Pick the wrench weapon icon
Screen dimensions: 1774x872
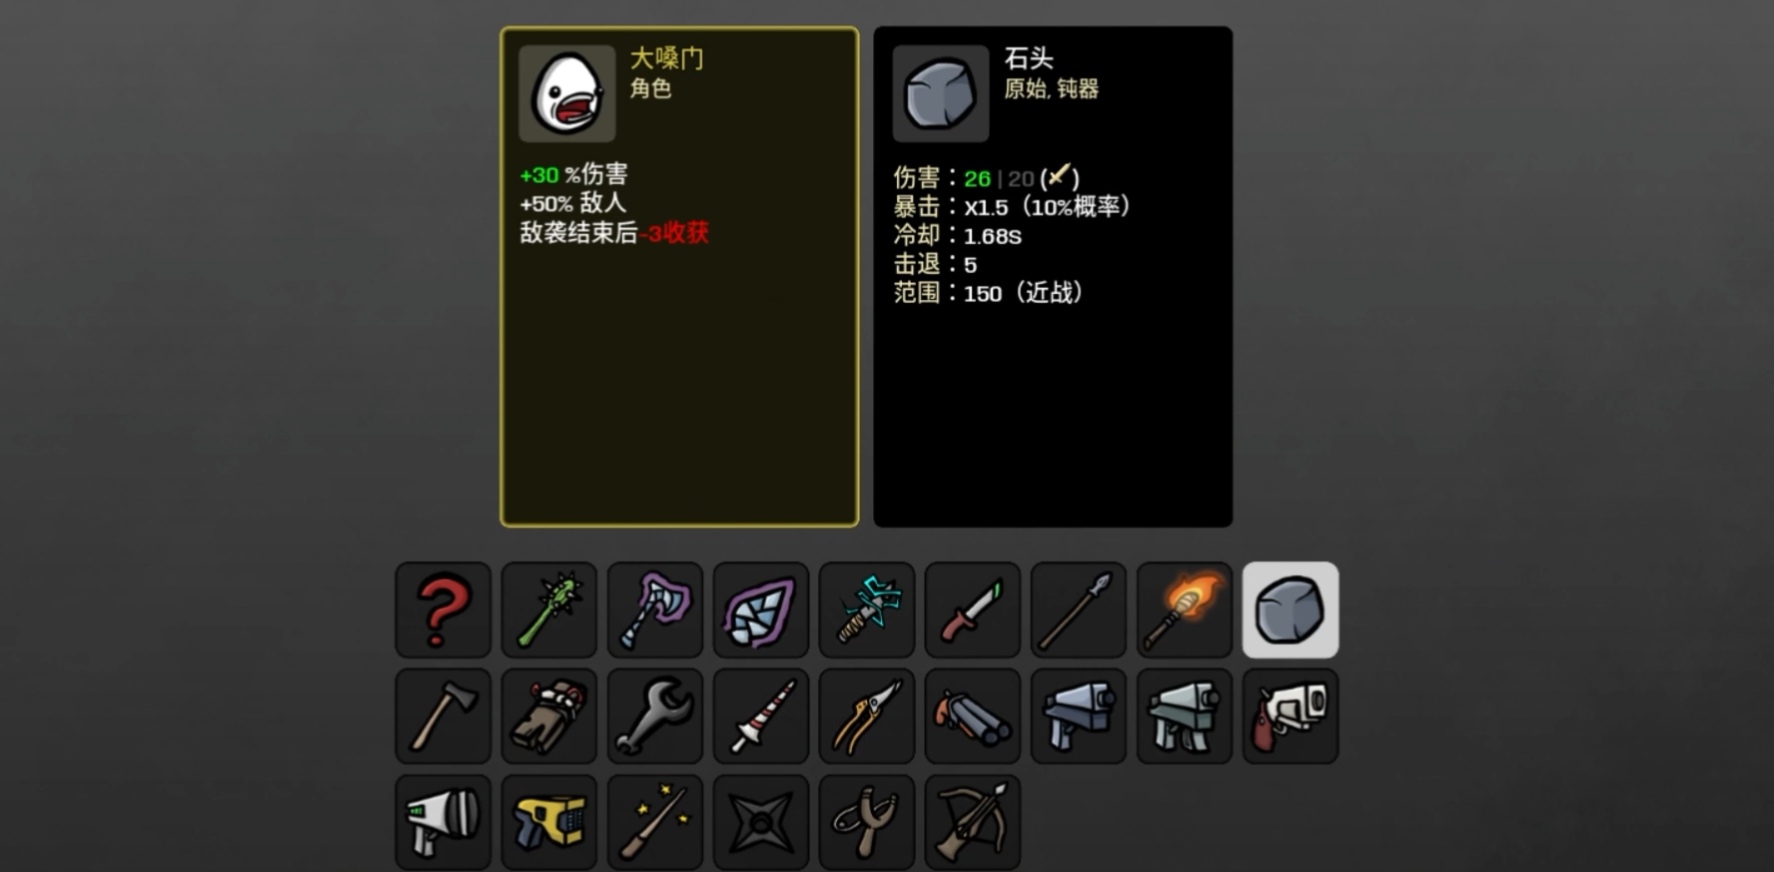(655, 716)
